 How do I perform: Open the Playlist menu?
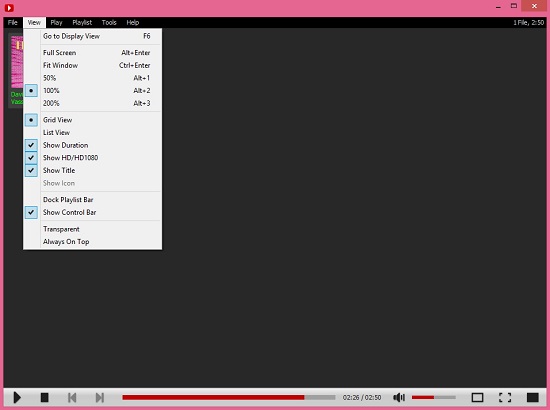coord(82,22)
